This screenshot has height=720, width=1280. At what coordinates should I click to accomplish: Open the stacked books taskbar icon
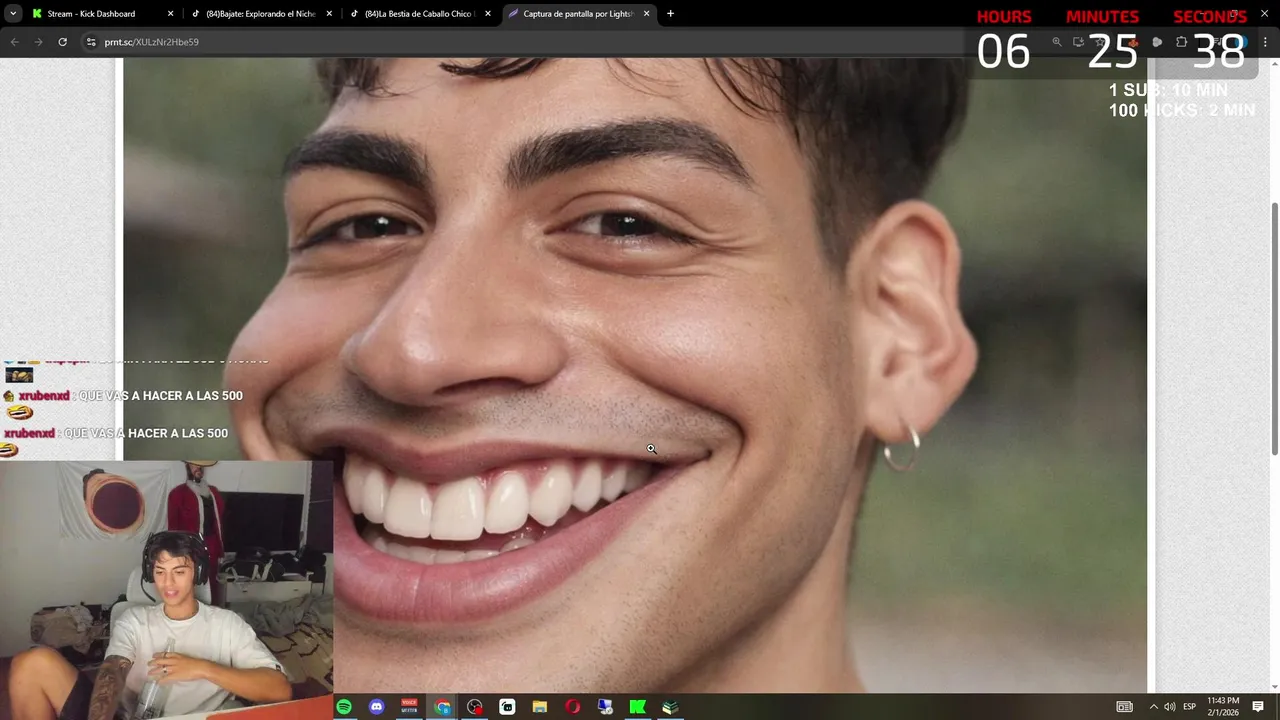pyautogui.click(x=670, y=707)
